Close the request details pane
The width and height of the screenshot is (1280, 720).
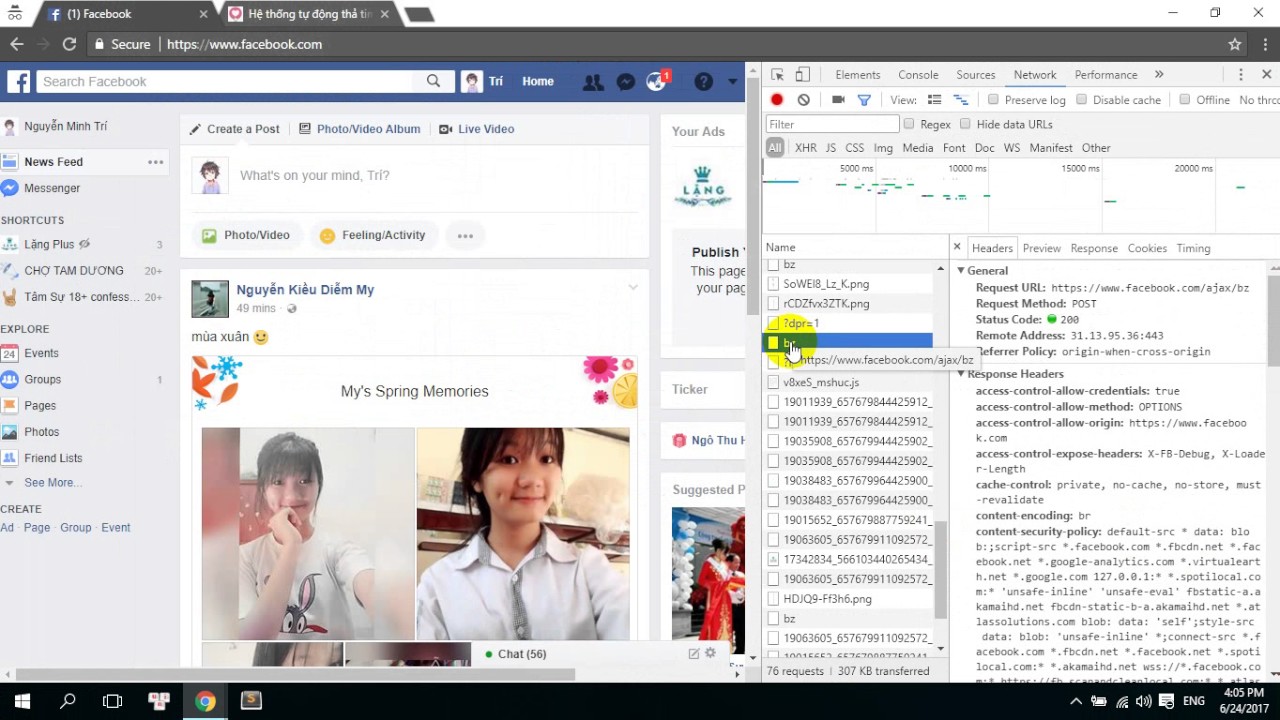pyautogui.click(x=957, y=247)
